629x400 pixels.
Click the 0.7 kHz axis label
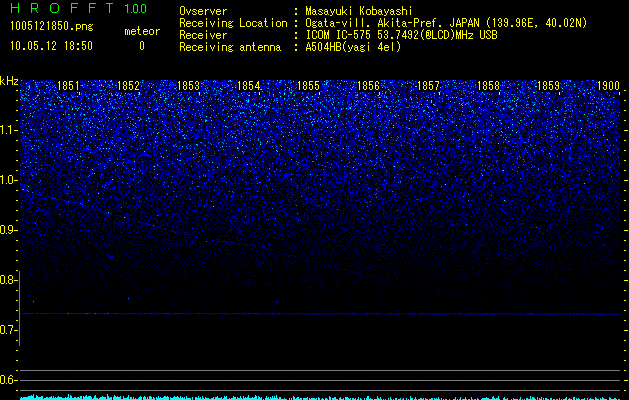point(9,330)
